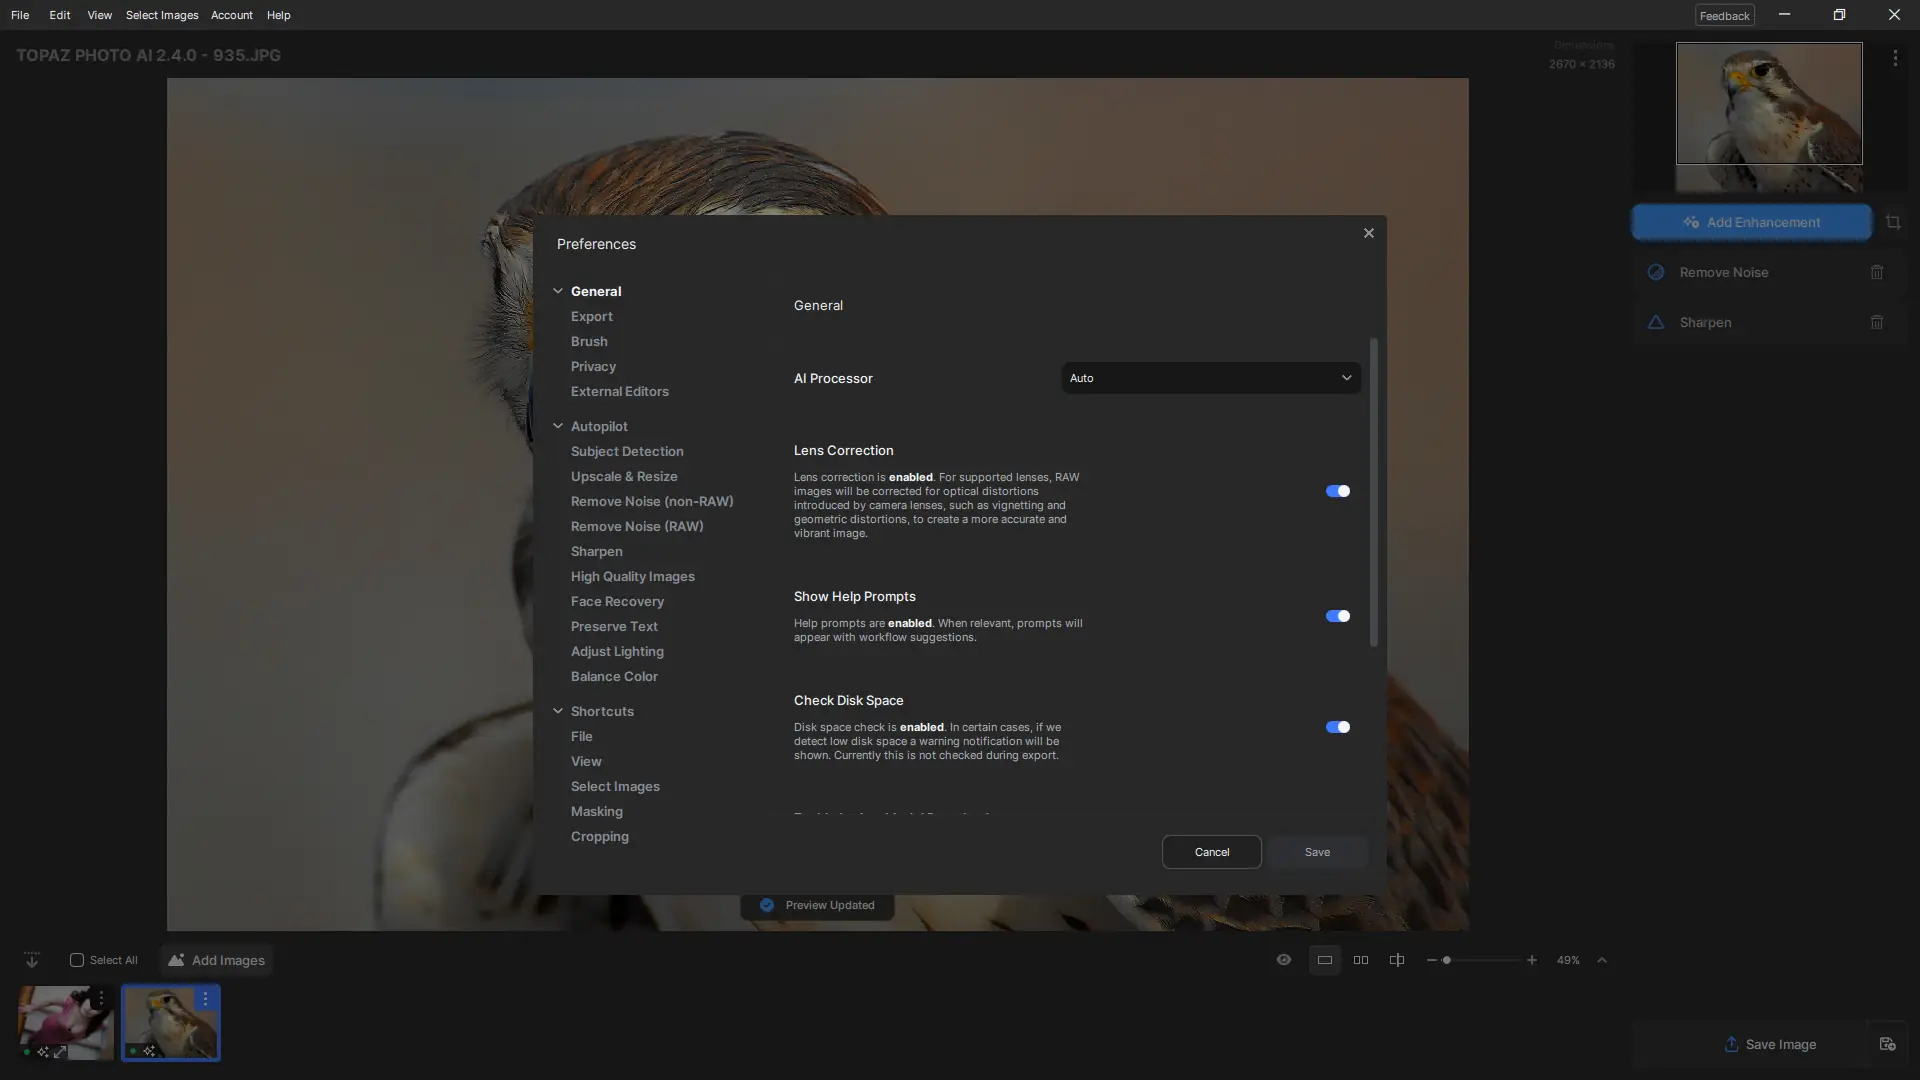Open the Account menu

(x=231, y=15)
